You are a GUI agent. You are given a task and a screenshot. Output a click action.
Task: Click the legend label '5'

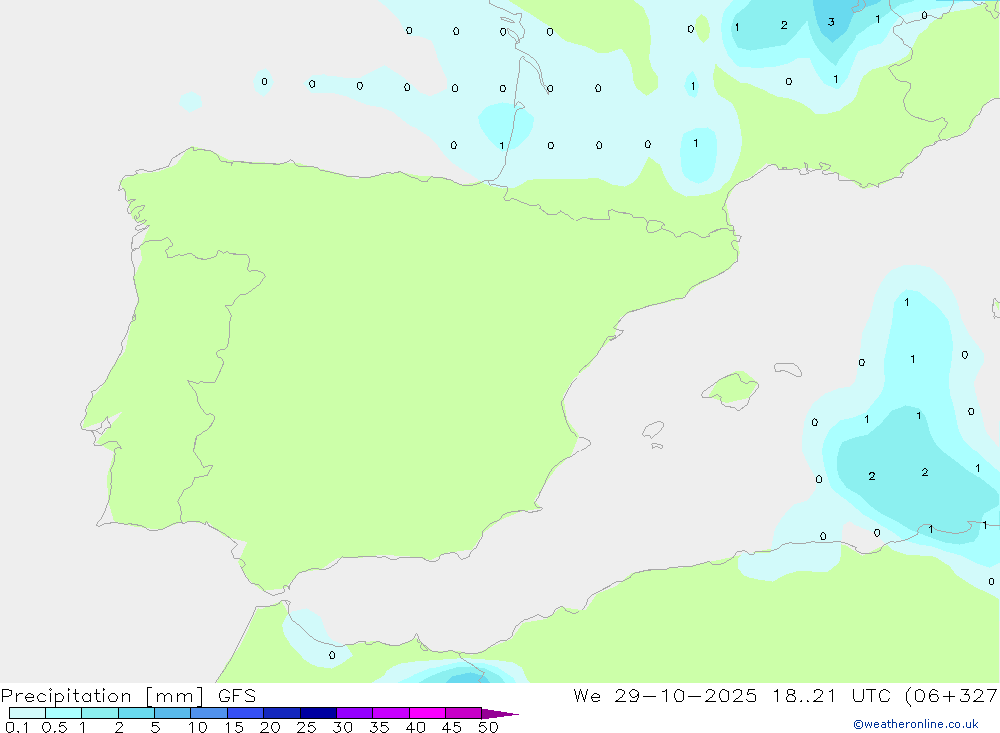(x=155, y=727)
